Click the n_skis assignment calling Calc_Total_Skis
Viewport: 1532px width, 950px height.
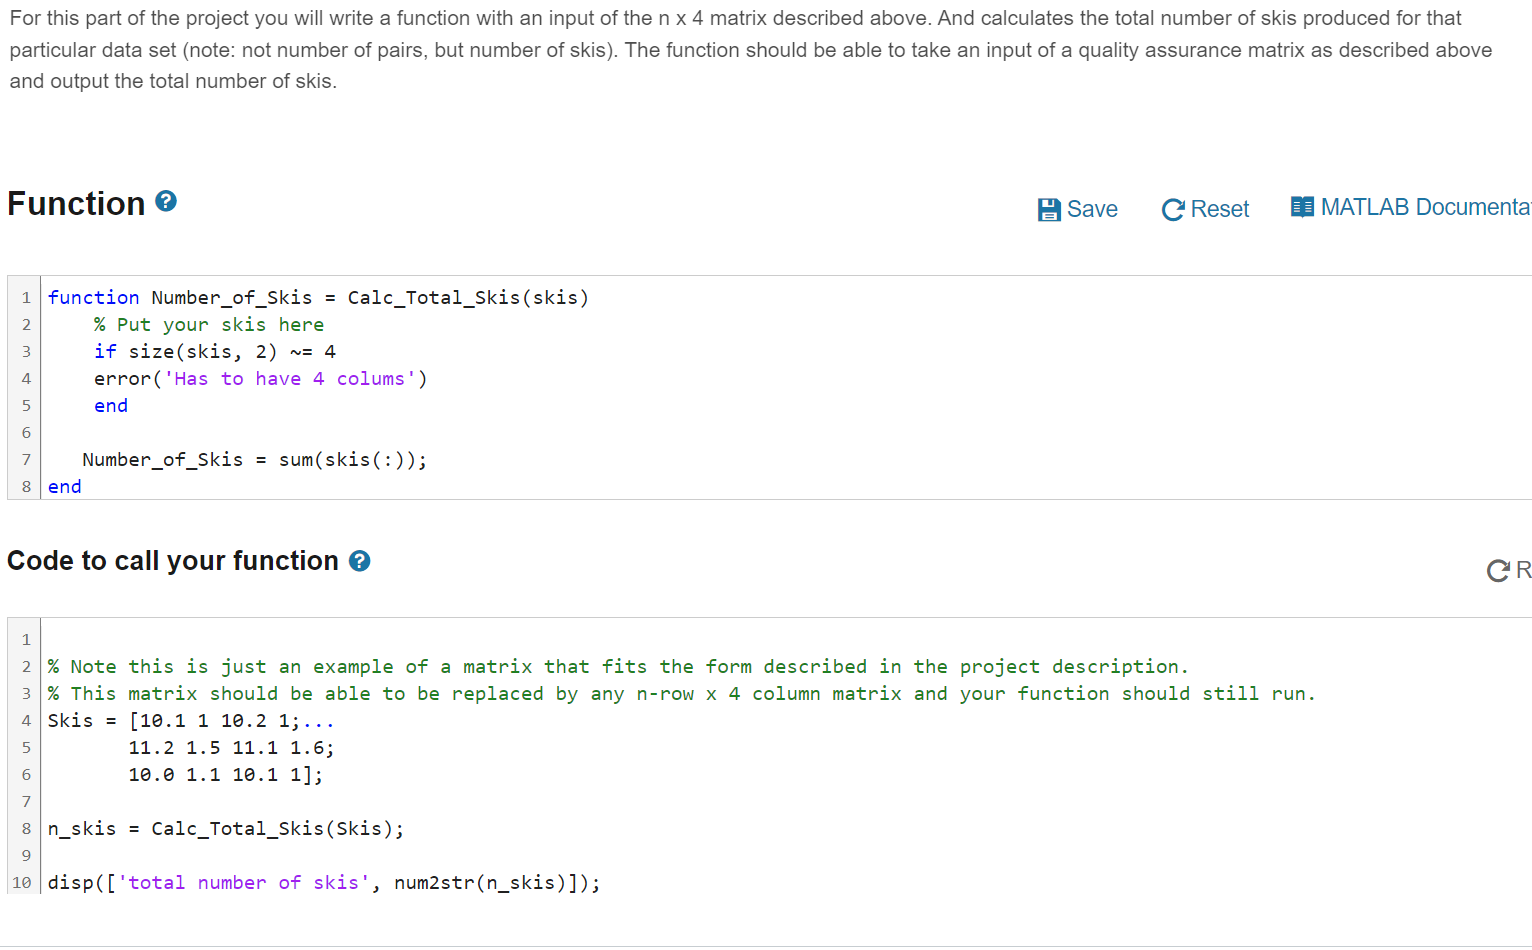[224, 828]
